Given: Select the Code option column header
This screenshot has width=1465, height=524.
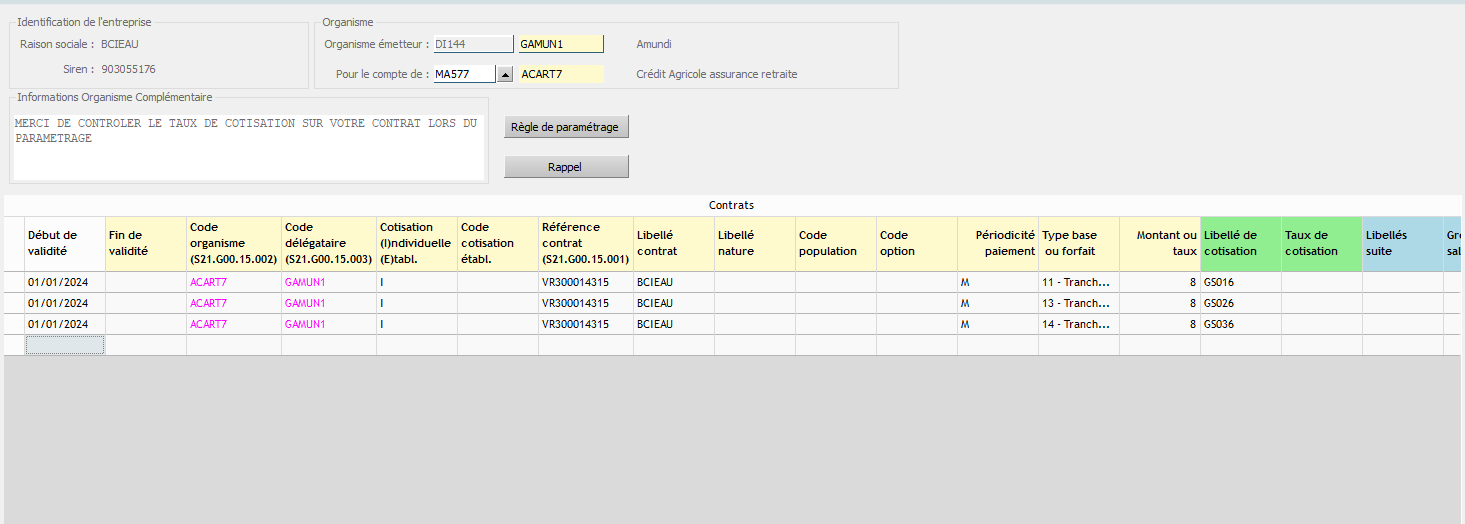Looking at the screenshot, I should pos(917,243).
